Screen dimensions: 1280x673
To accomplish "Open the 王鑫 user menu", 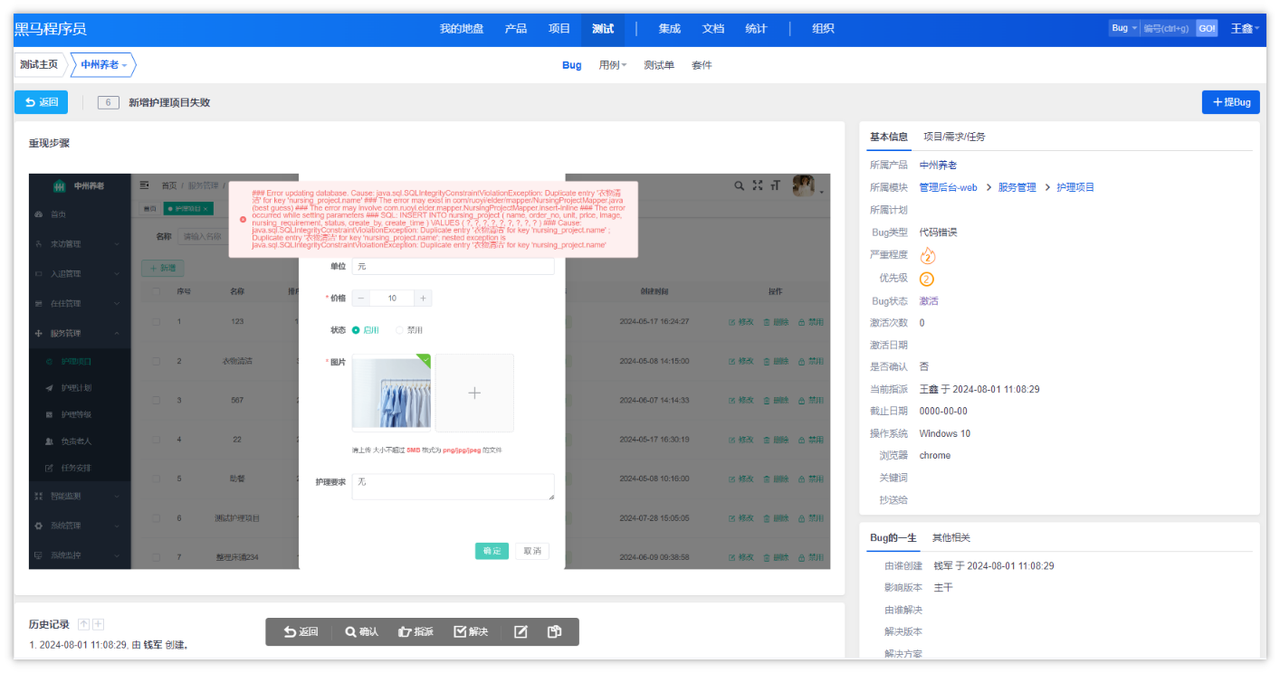I will (1245, 28).
